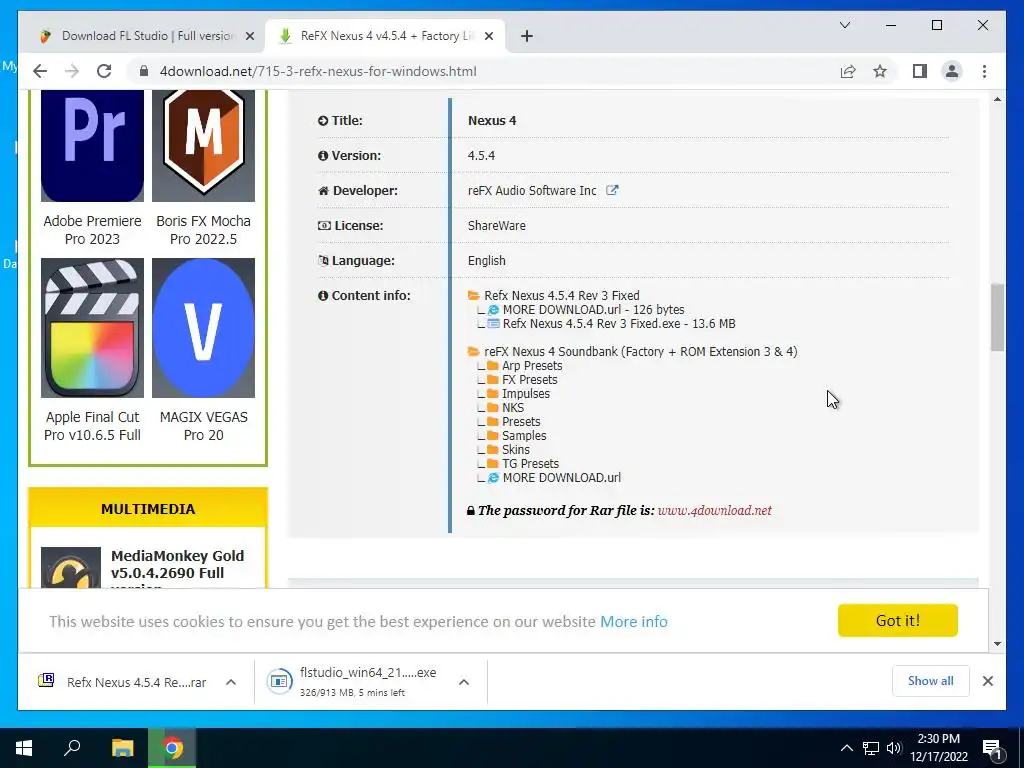Screen dimensions: 1024x768
Task: Click the MediaMonkey Gold thumbnail icon
Action: [71, 568]
